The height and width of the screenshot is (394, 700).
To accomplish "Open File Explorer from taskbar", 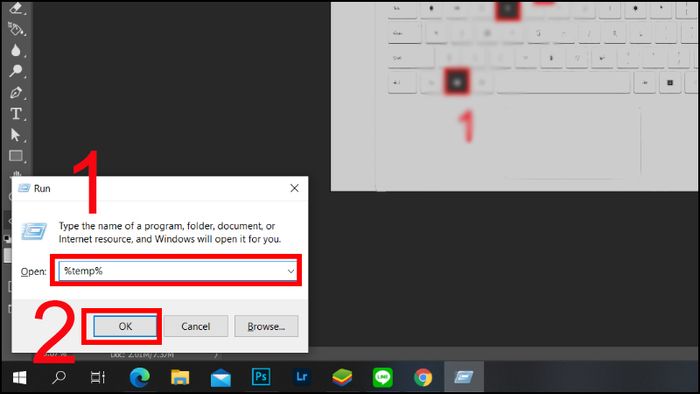I will tap(180, 377).
